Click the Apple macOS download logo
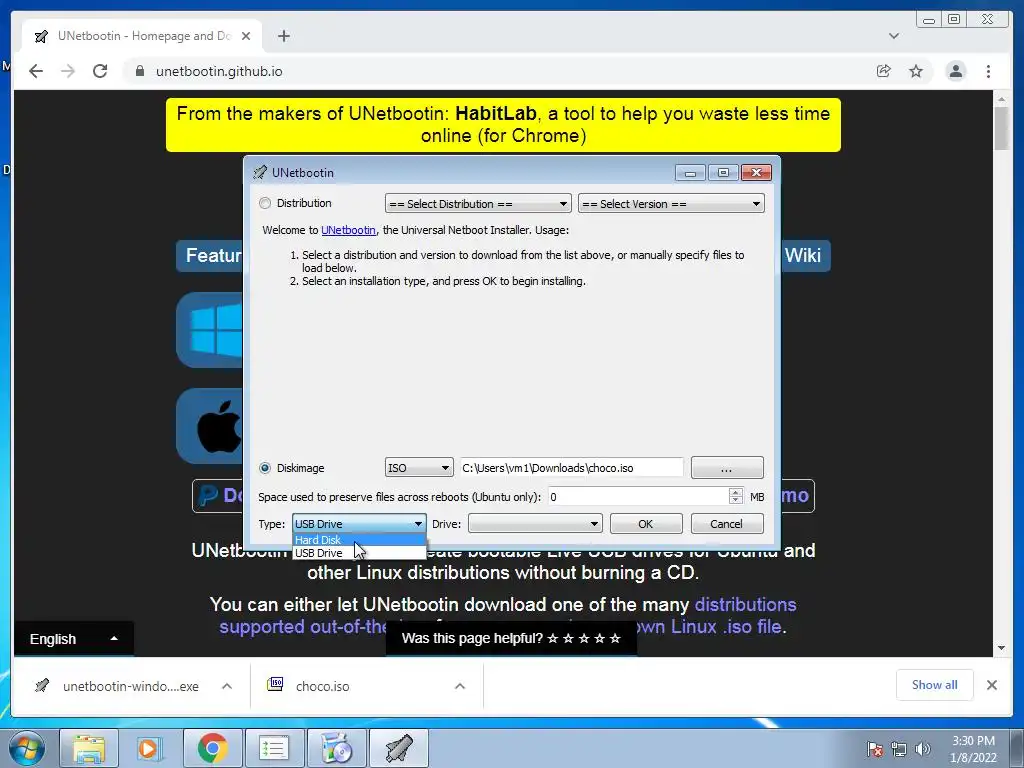Image resolution: width=1024 pixels, height=768 pixels. pyautogui.click(x=210, y=426)
